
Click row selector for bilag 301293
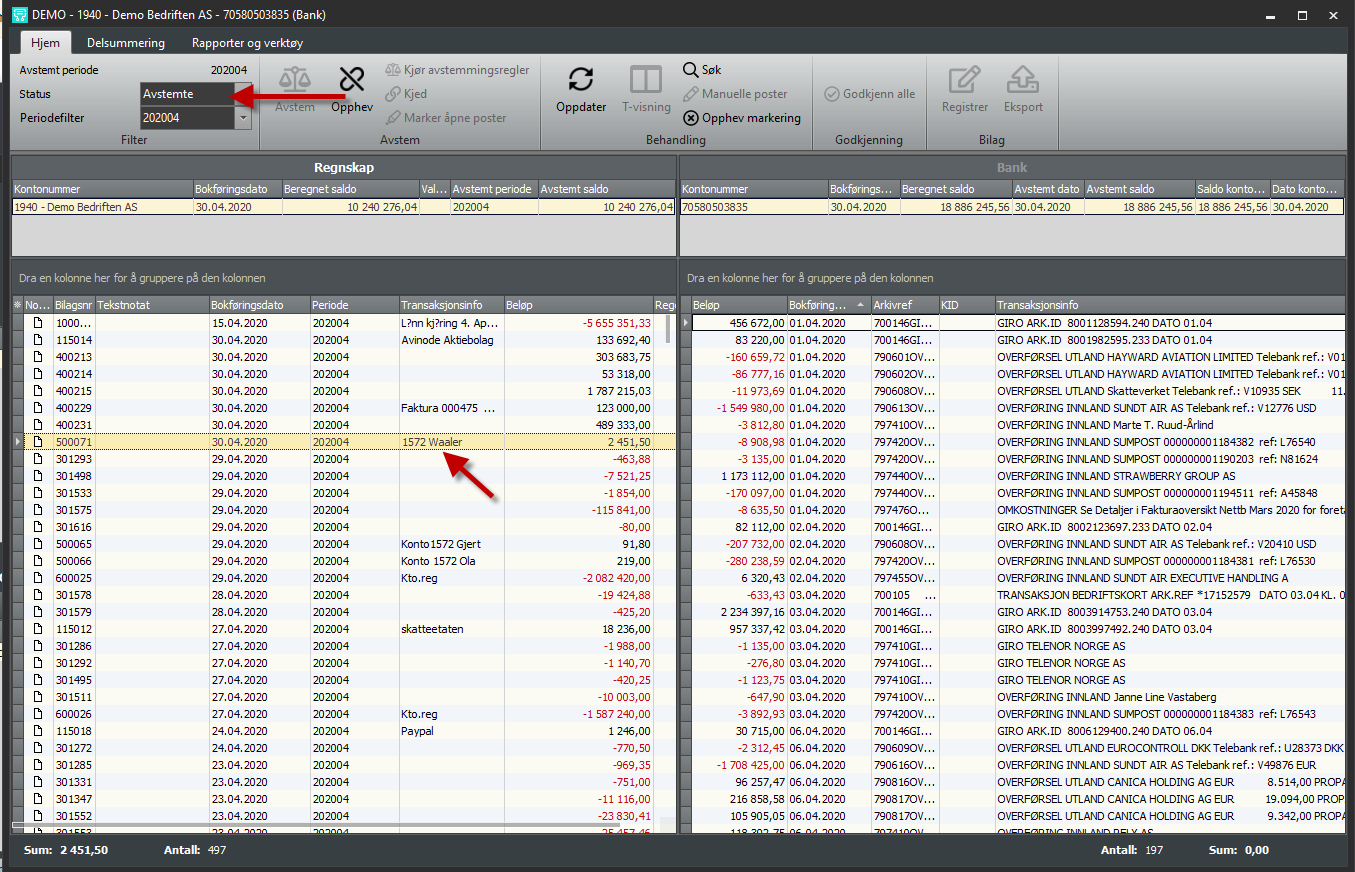click(x=18, y=459)
